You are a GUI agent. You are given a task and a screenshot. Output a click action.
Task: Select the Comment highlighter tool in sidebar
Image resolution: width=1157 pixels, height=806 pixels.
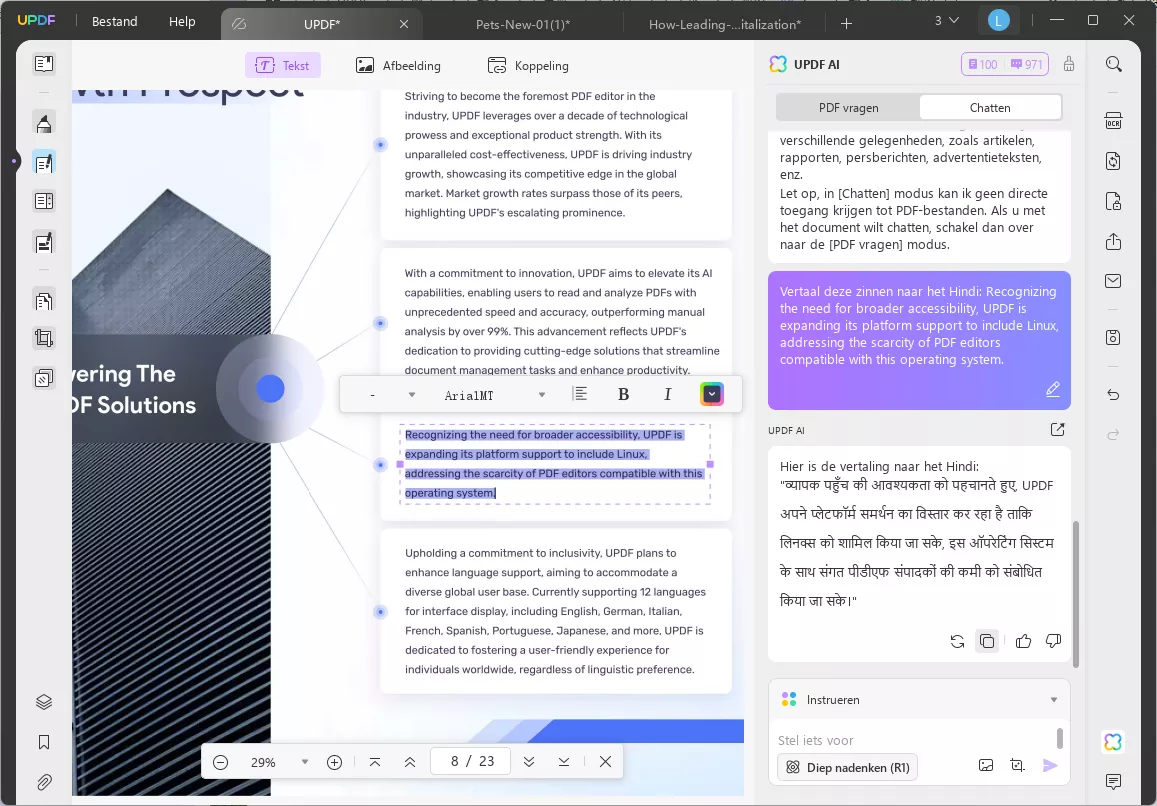coord(44,123)
